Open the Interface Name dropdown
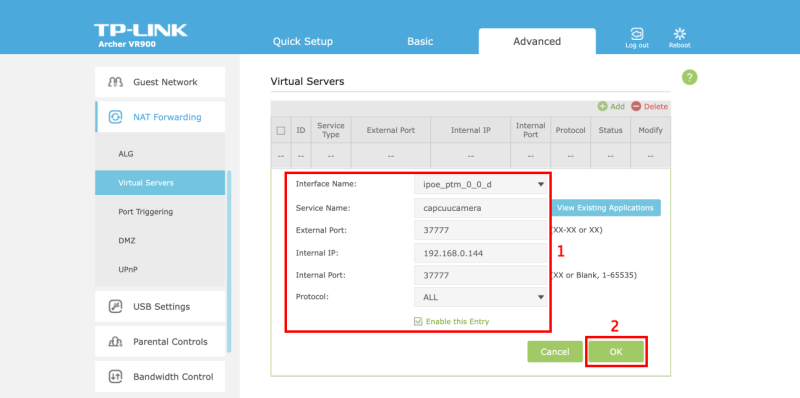This screenshot has height=398, width=800. pos(481,185)
